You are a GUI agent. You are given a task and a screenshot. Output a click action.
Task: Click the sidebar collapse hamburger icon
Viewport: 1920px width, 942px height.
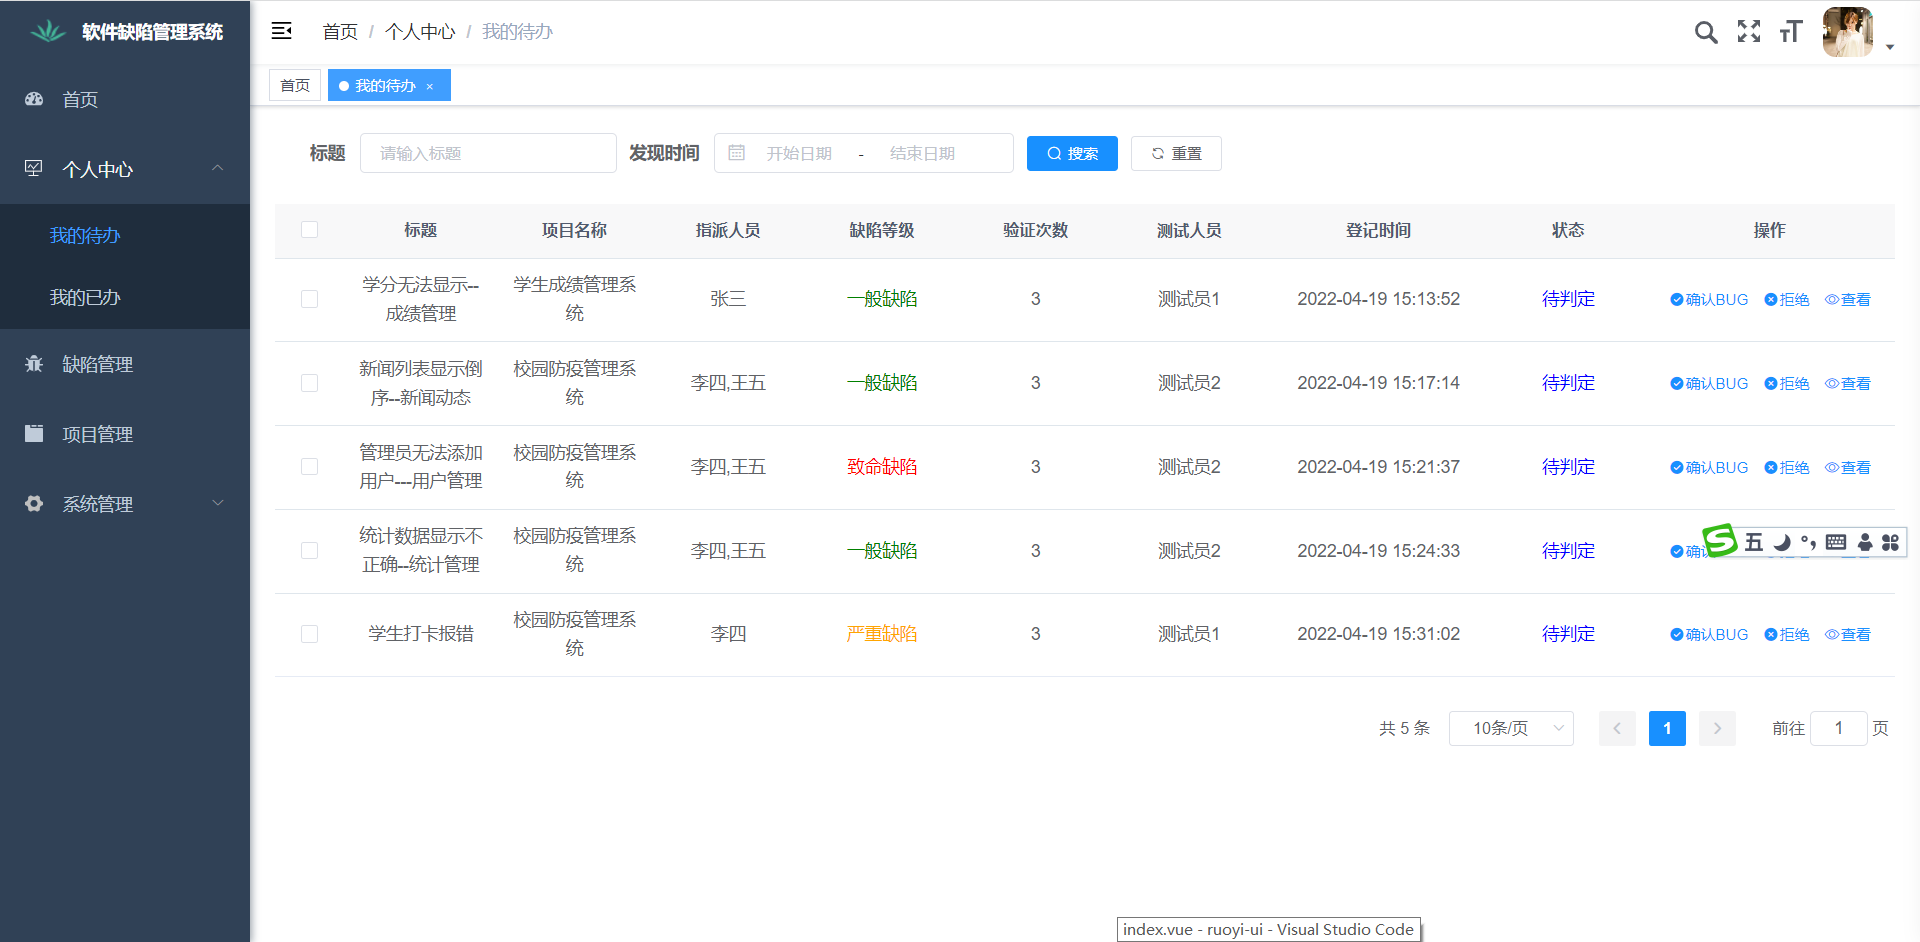tap(282, 31)
